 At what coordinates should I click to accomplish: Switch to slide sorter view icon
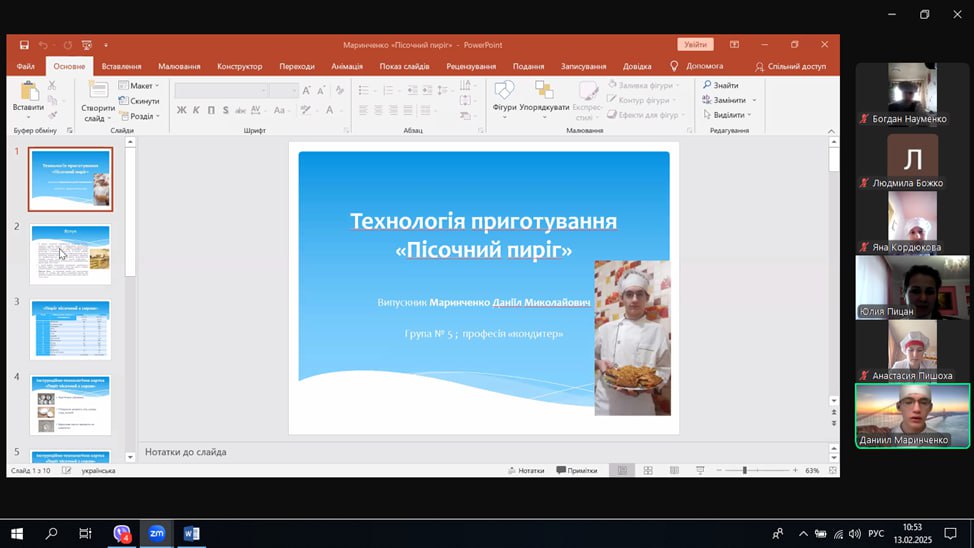point(648,470)
